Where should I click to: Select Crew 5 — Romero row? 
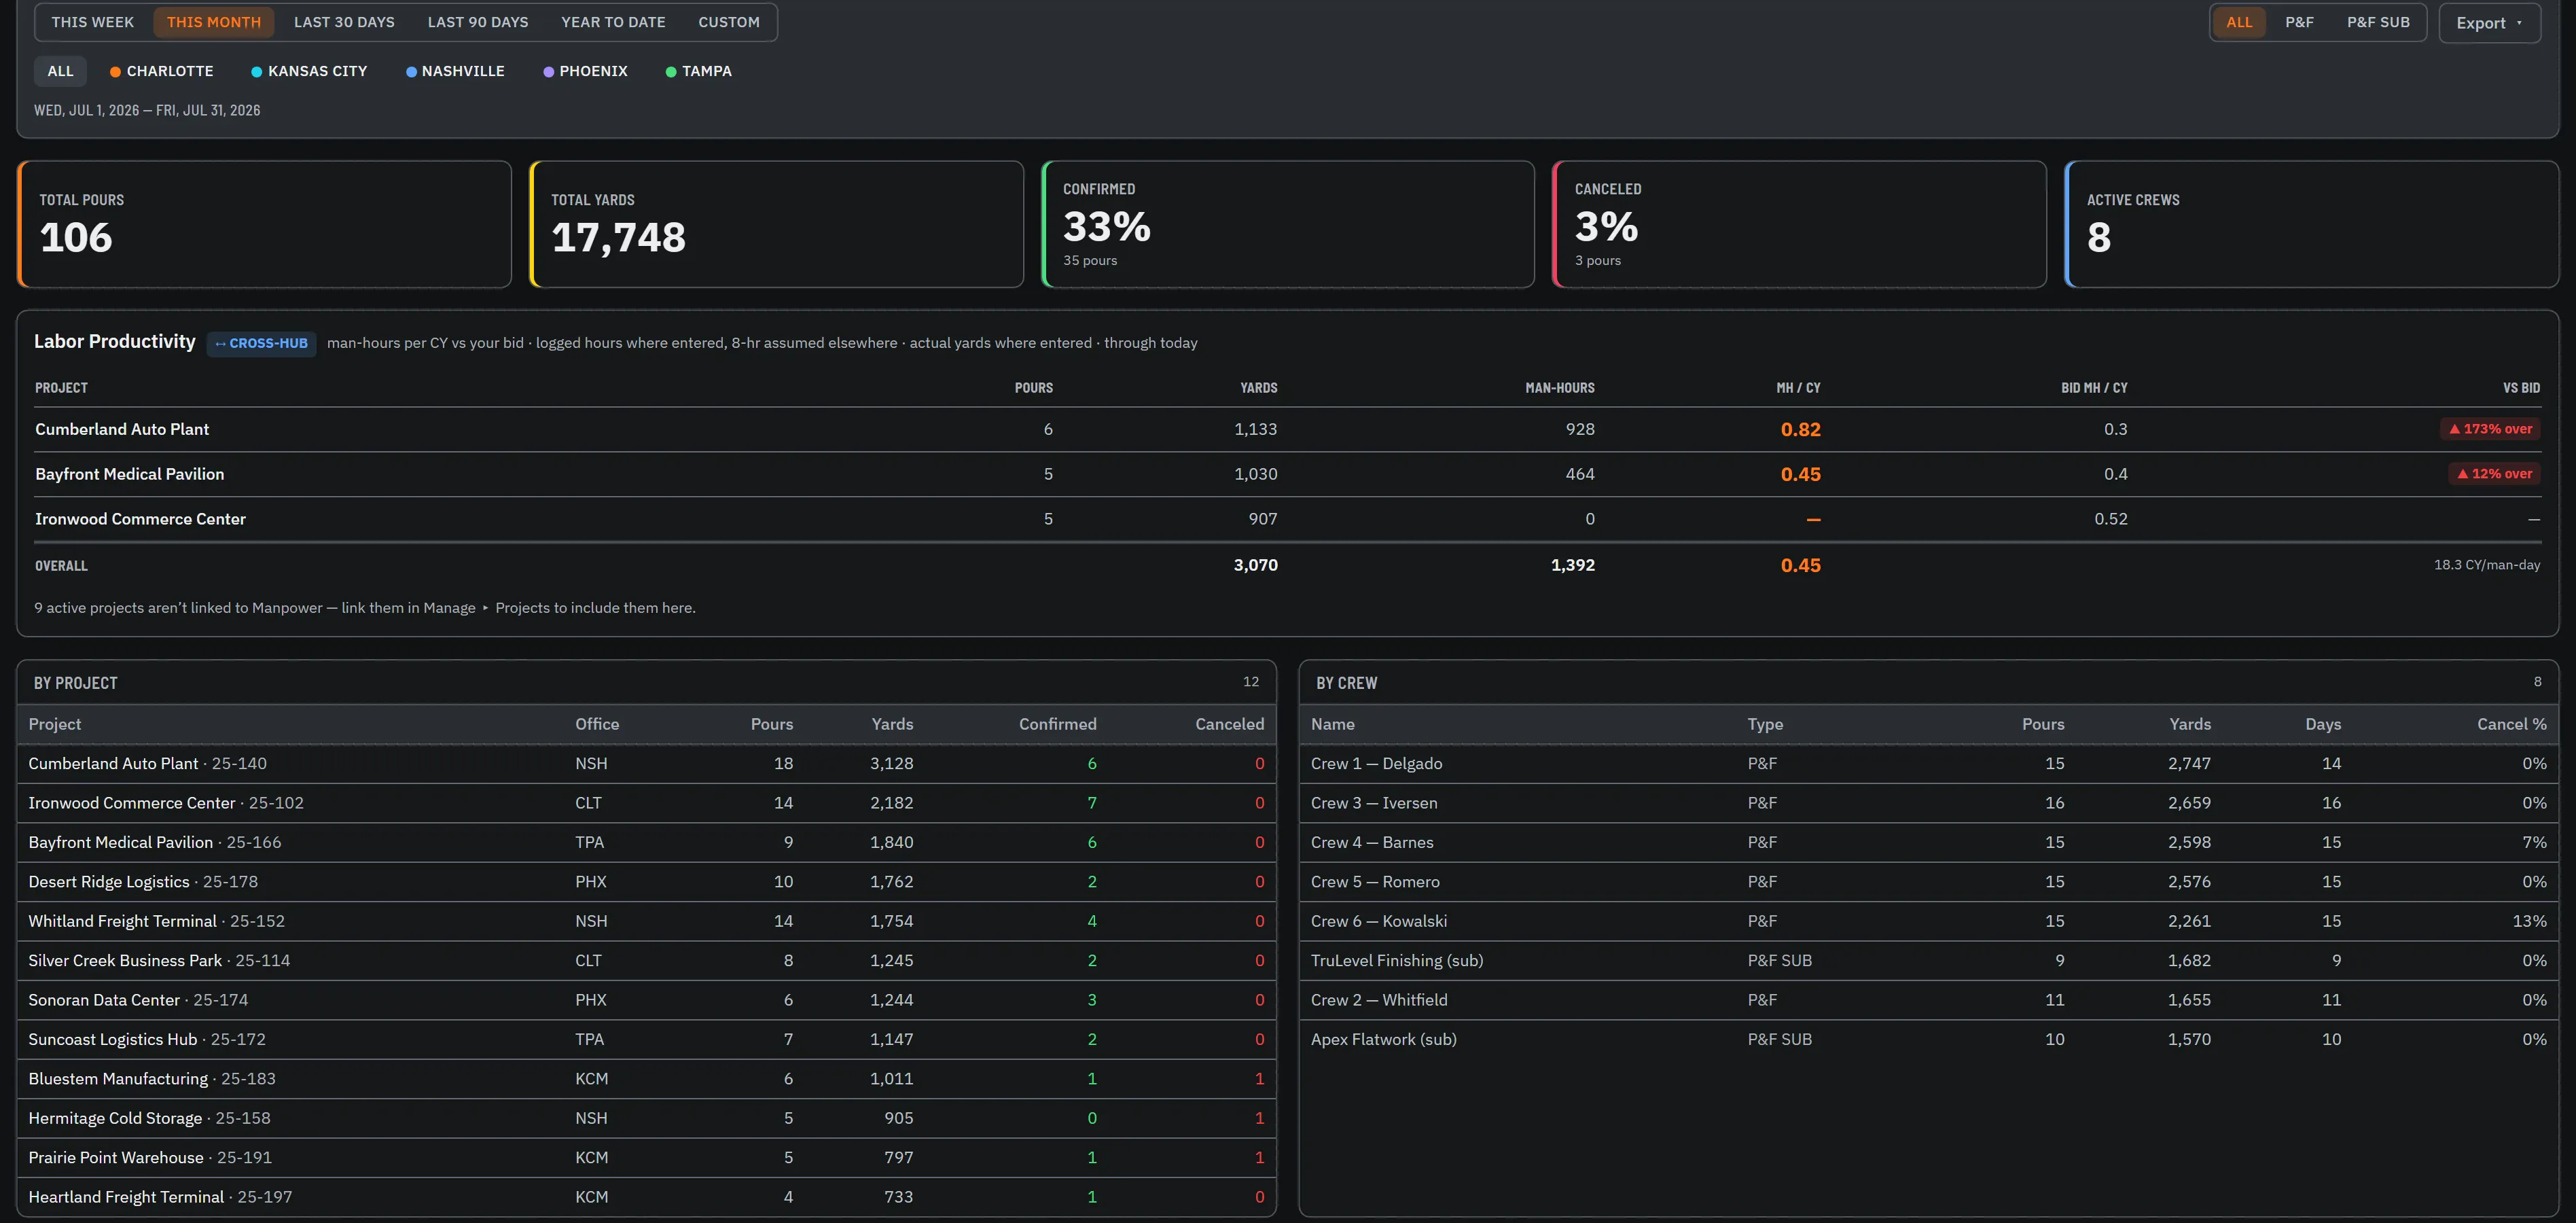(x=1928, y=882)
